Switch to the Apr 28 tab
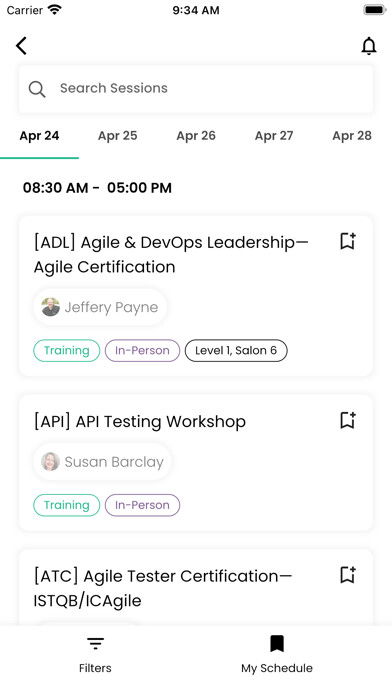This screenshot has height=696, width=392. tap(352, 136)
